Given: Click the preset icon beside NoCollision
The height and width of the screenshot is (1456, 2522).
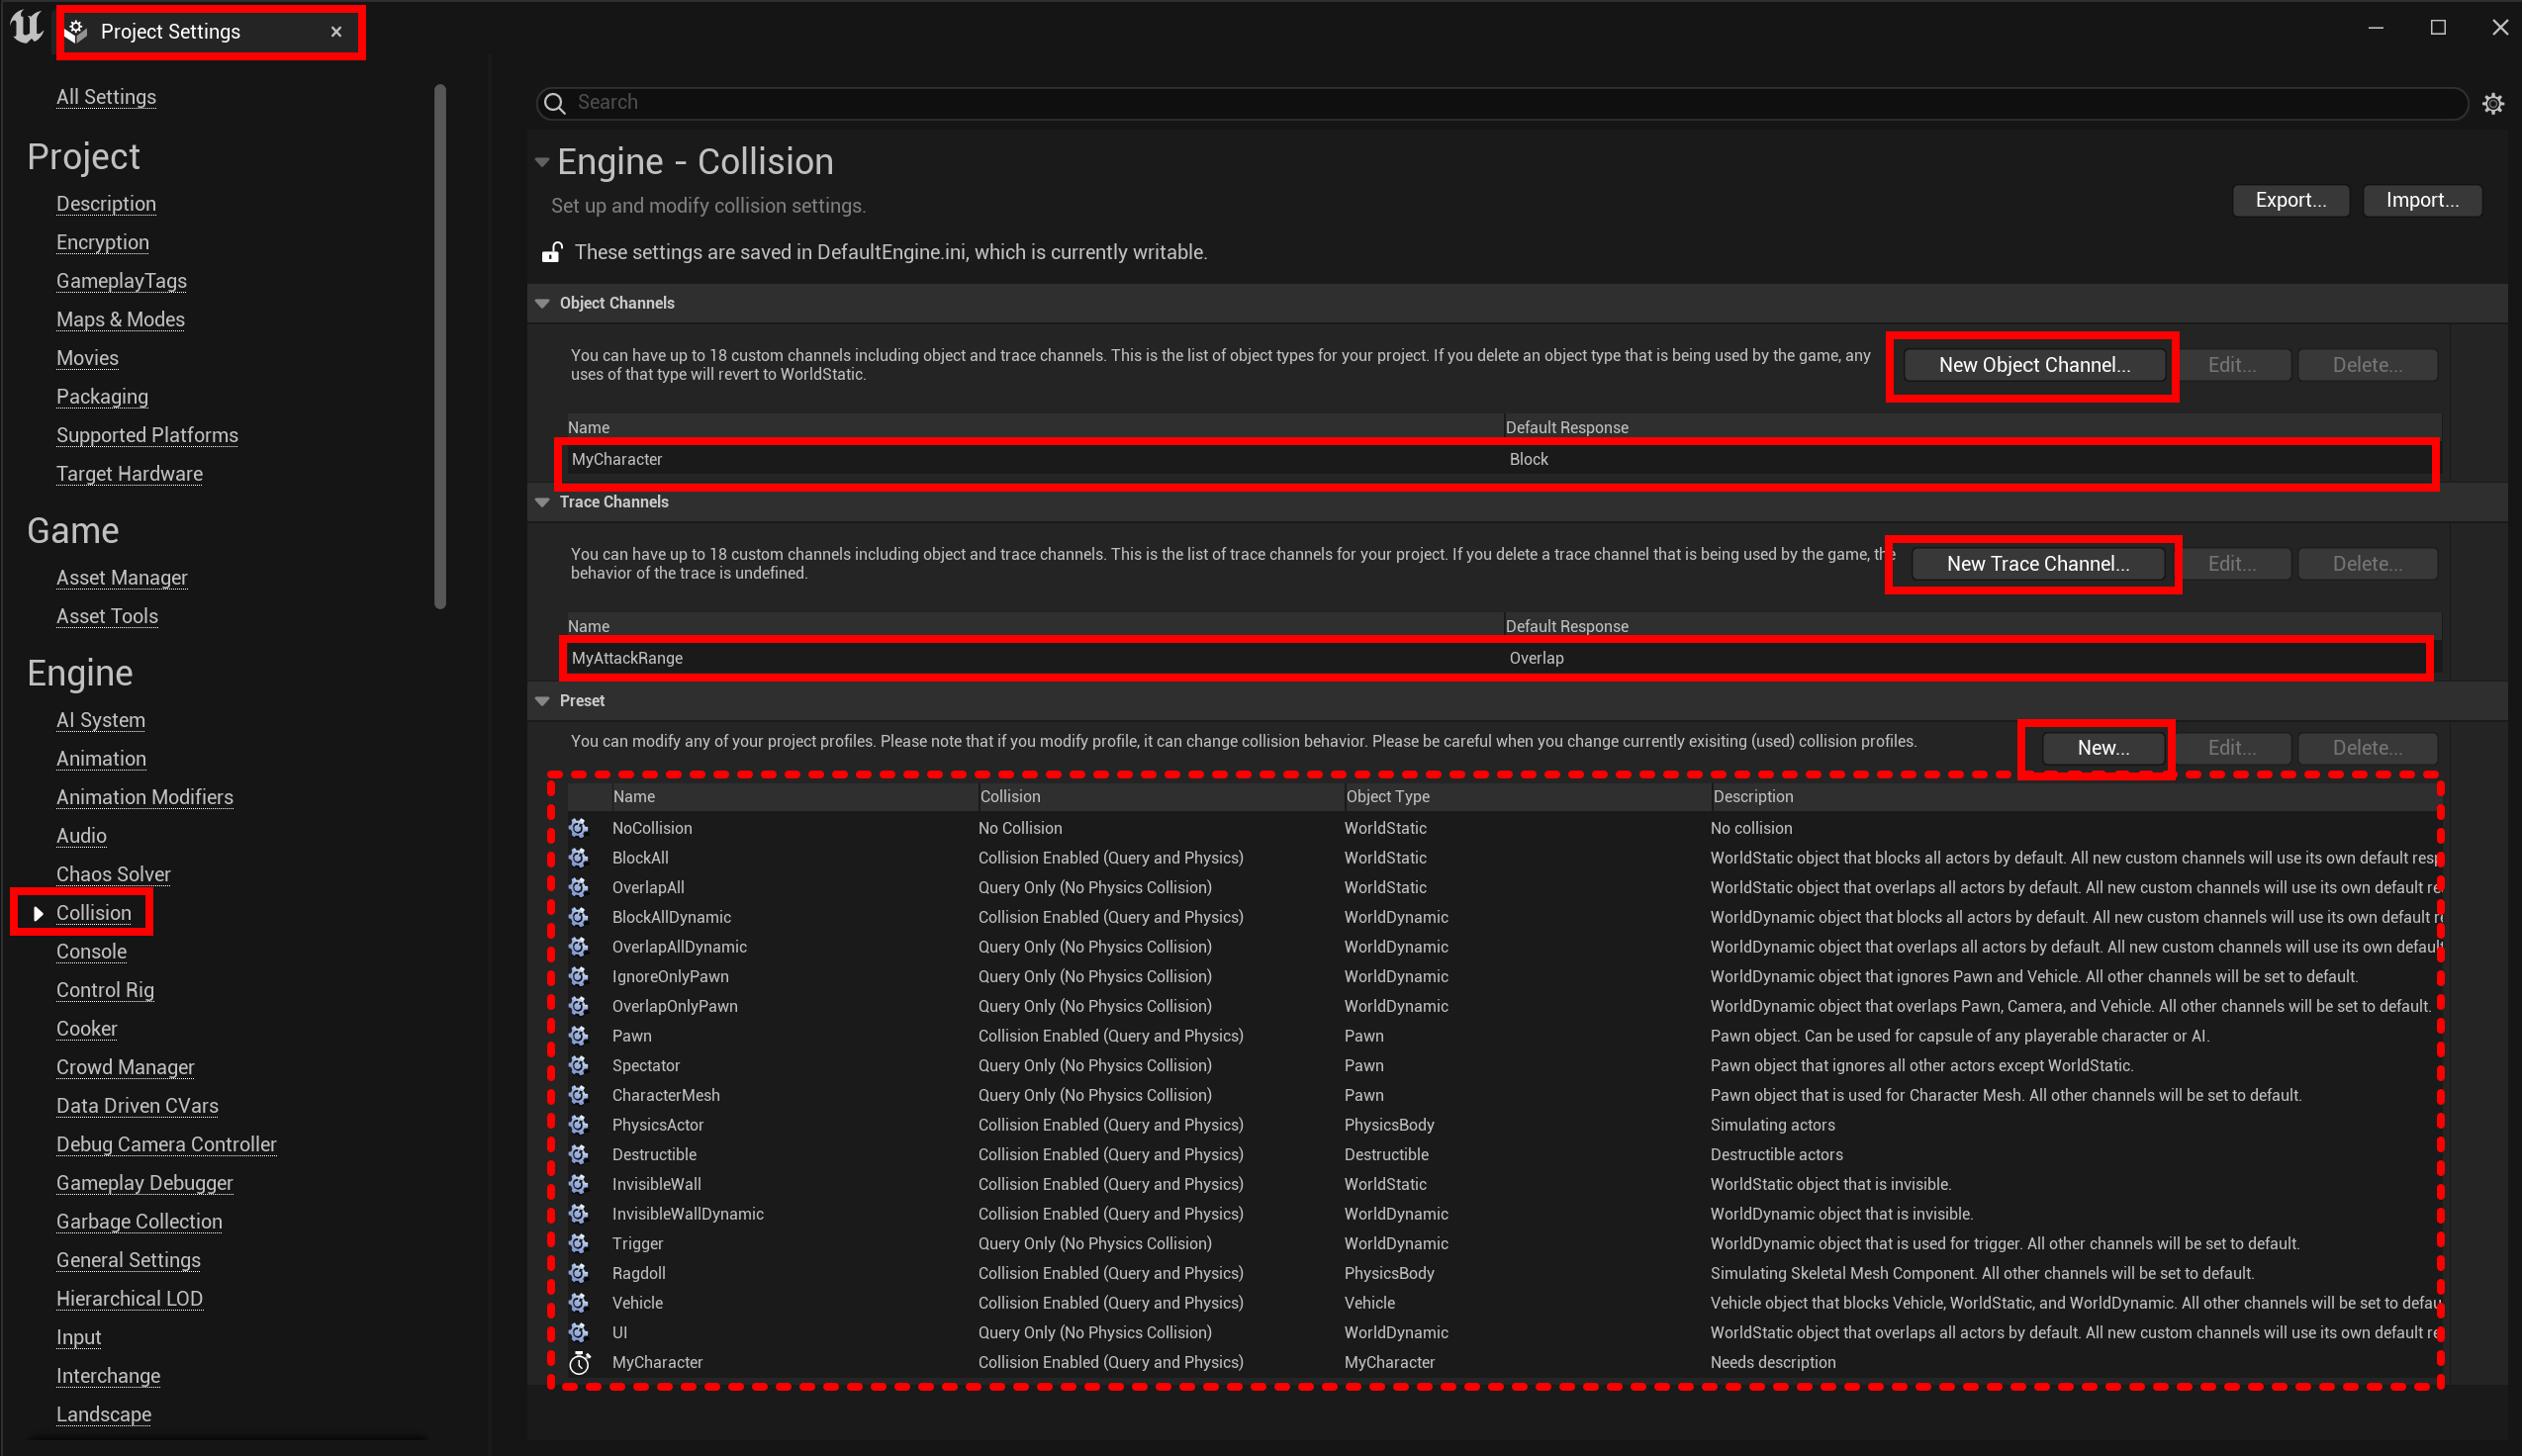Looking at the screenshot, I should click(579, 828).
